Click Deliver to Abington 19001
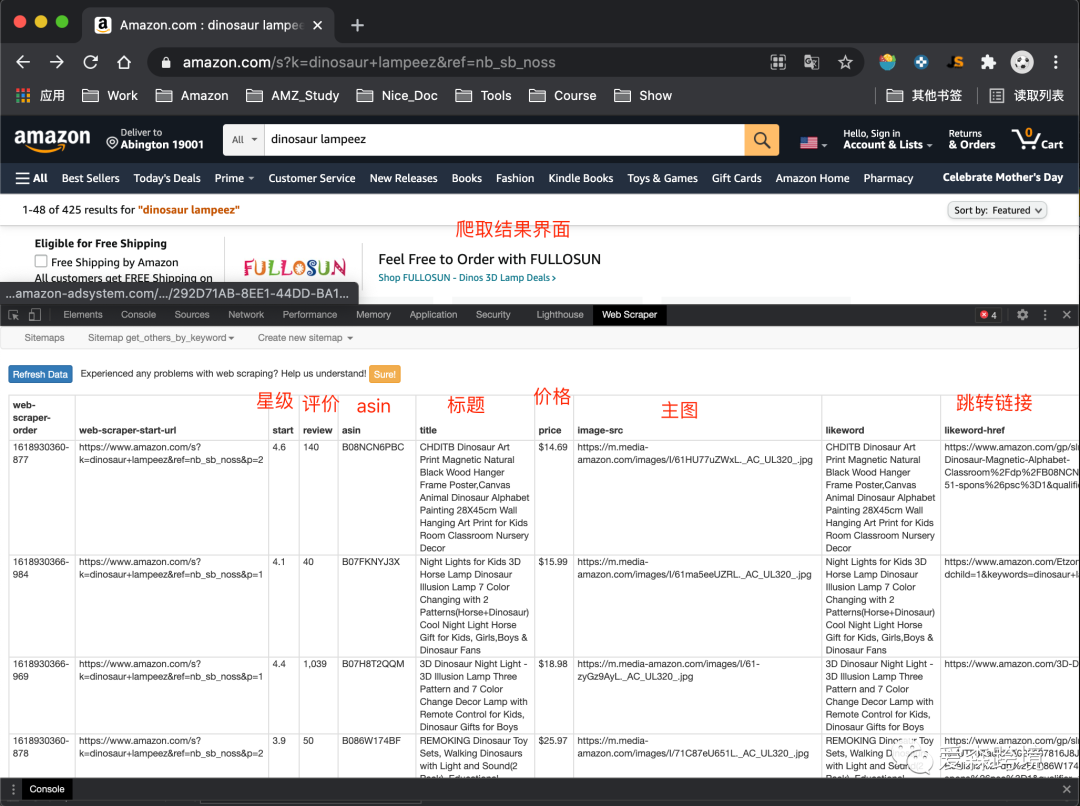The height and width of the screenshot is (806, 1080). click(x=156, y=139)
